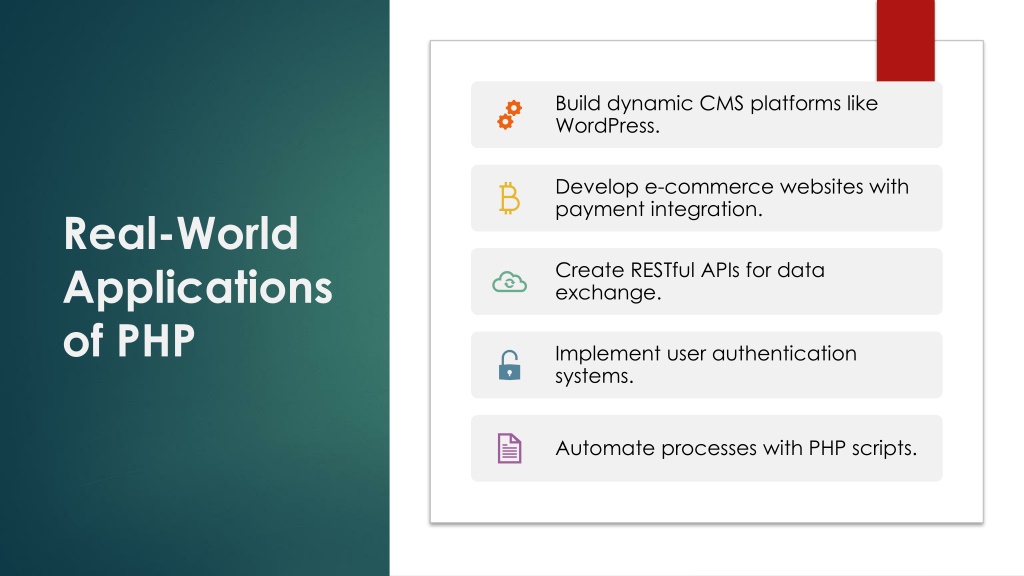Select the "Create RESTful APIs for data exchange." text

pos(690,281)
